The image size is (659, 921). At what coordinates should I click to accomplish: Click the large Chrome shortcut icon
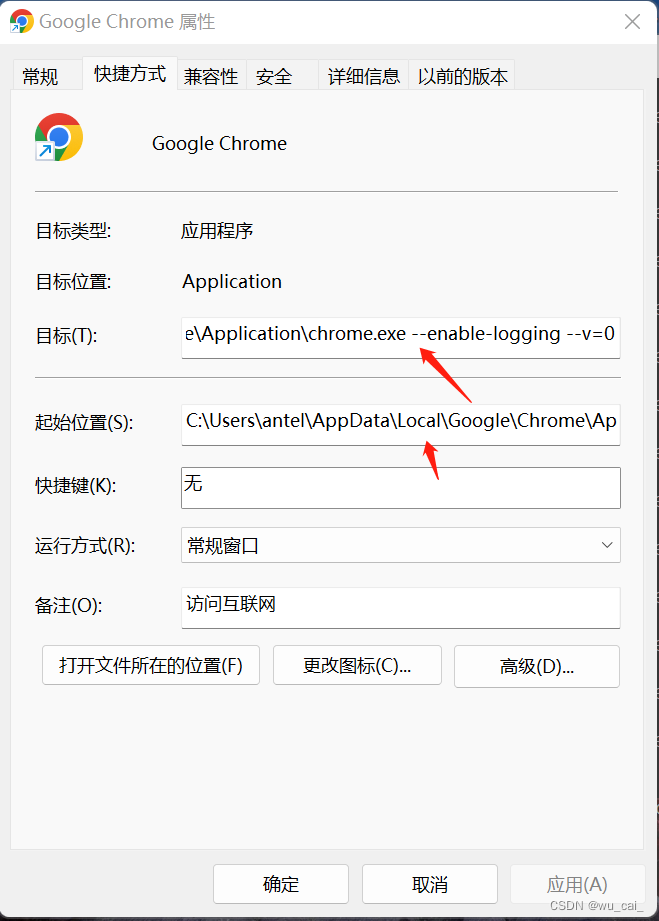pyautogui.click(x=59, y=137)
